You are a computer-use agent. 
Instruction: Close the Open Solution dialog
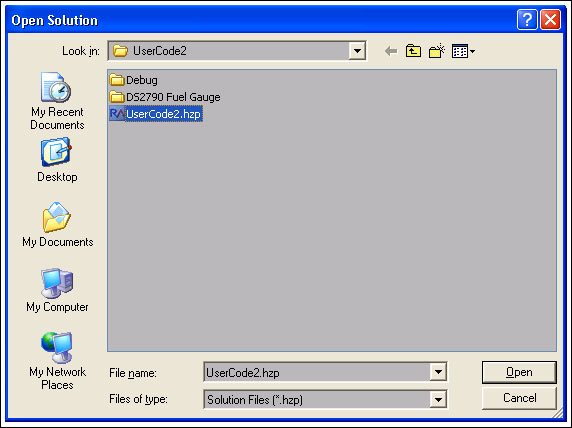pyautogui.click(x=550, y=19)
